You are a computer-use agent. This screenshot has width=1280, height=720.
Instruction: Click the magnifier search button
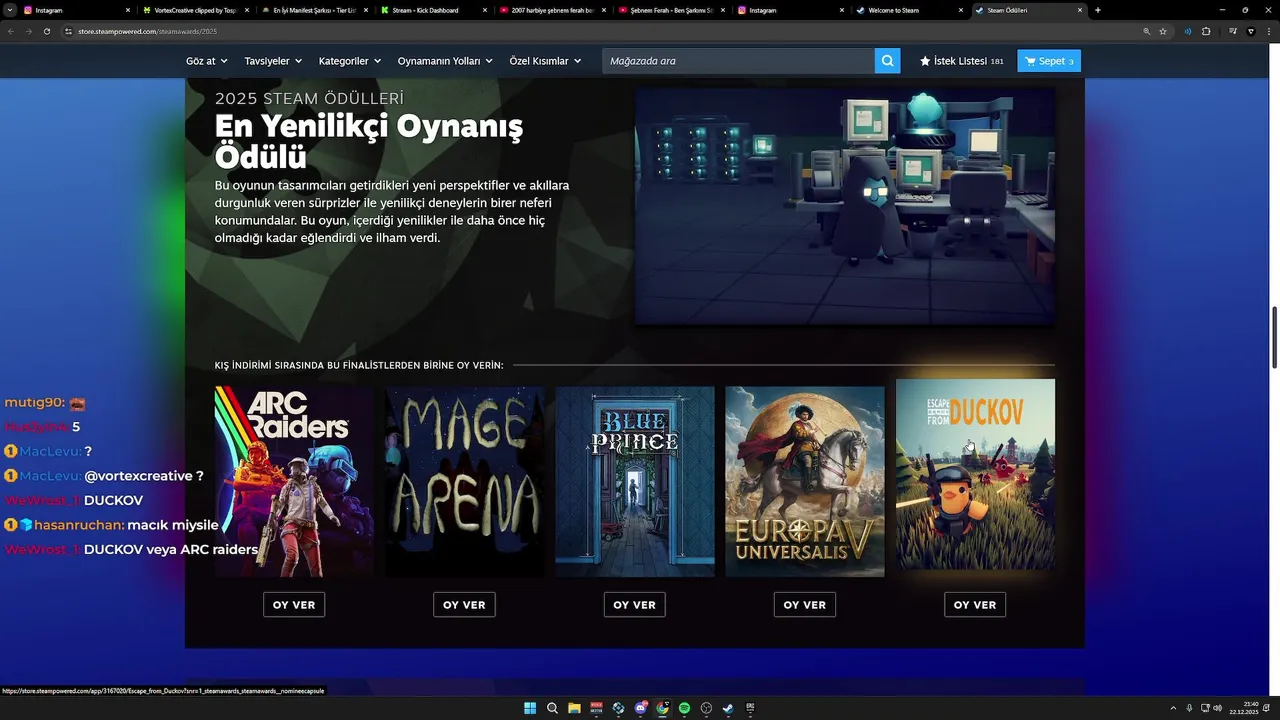pyautogui.click(x=887, y=61)
